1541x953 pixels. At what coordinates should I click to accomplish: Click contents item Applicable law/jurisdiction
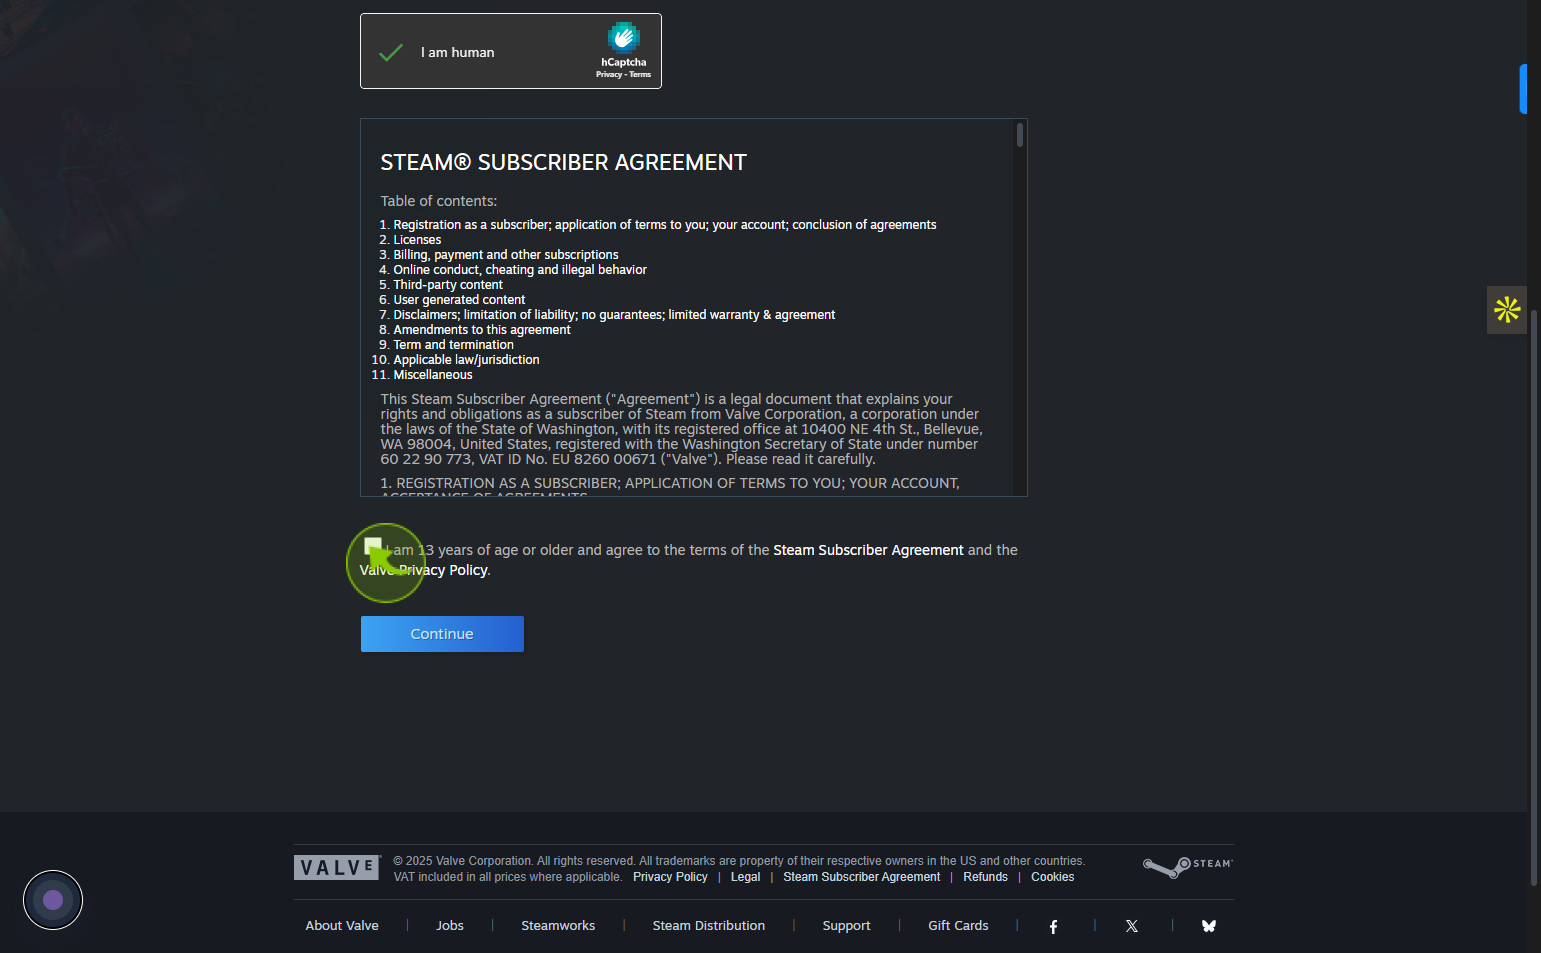coord(466,360)
